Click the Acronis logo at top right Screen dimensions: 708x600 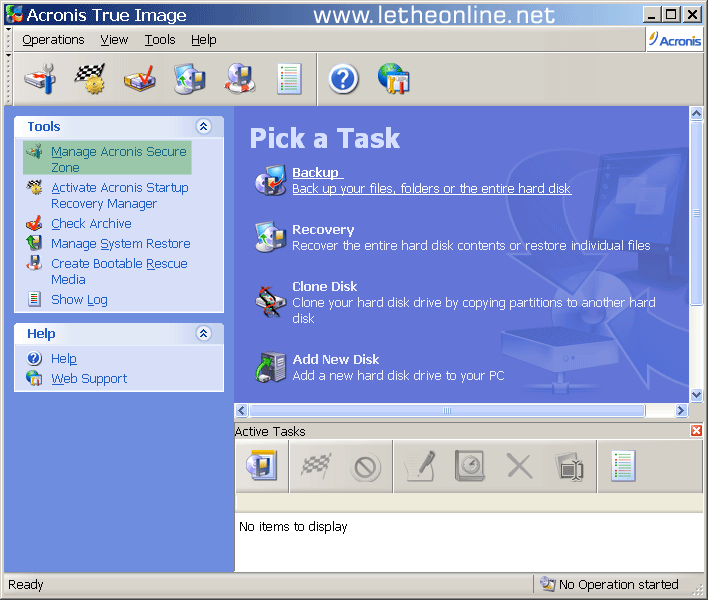tap(675, 40)
